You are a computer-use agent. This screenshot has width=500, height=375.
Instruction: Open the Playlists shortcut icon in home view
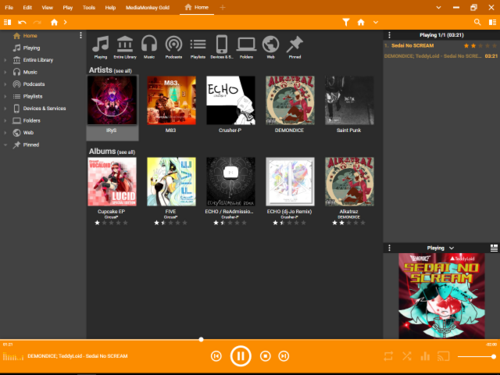click(x=198, y=44)
